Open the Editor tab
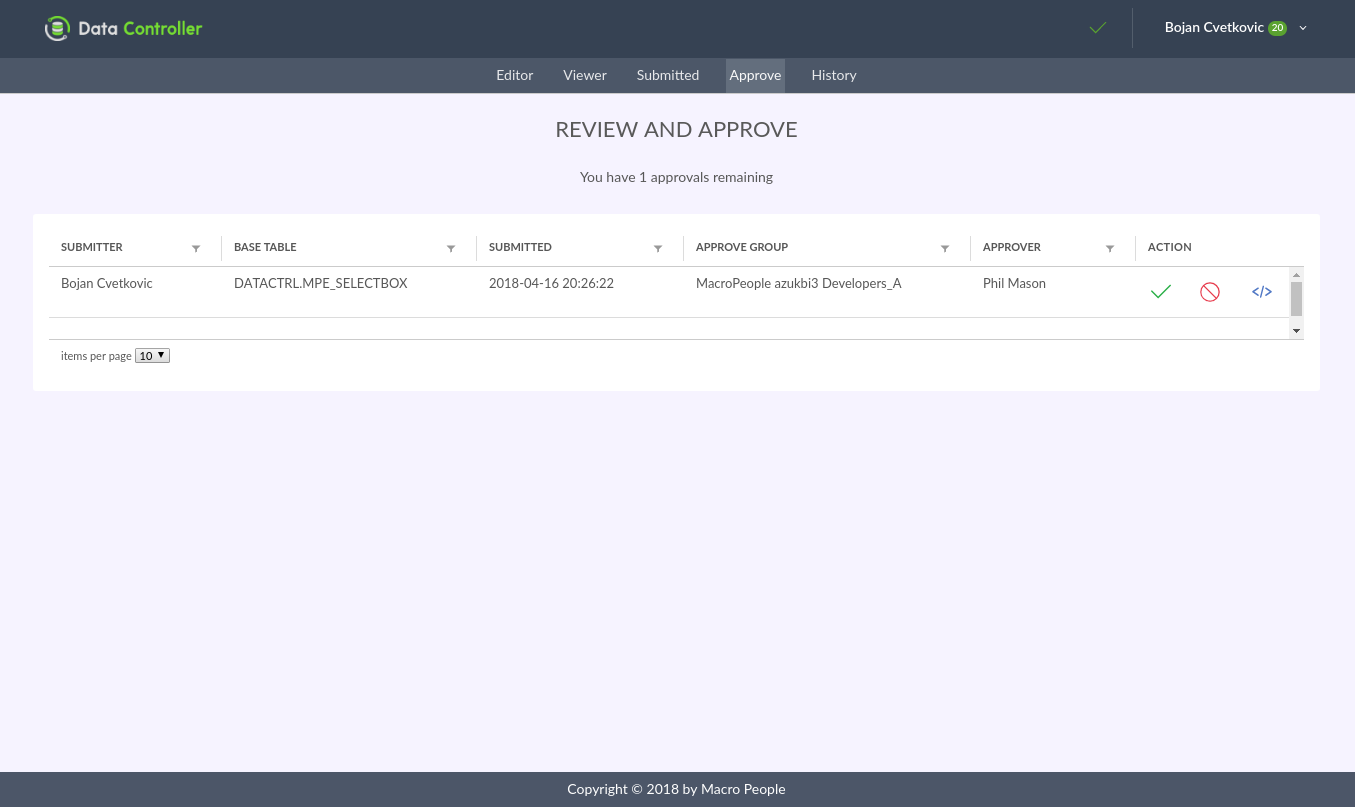This screenshot has width=1355, height=807. pos(515,75)
